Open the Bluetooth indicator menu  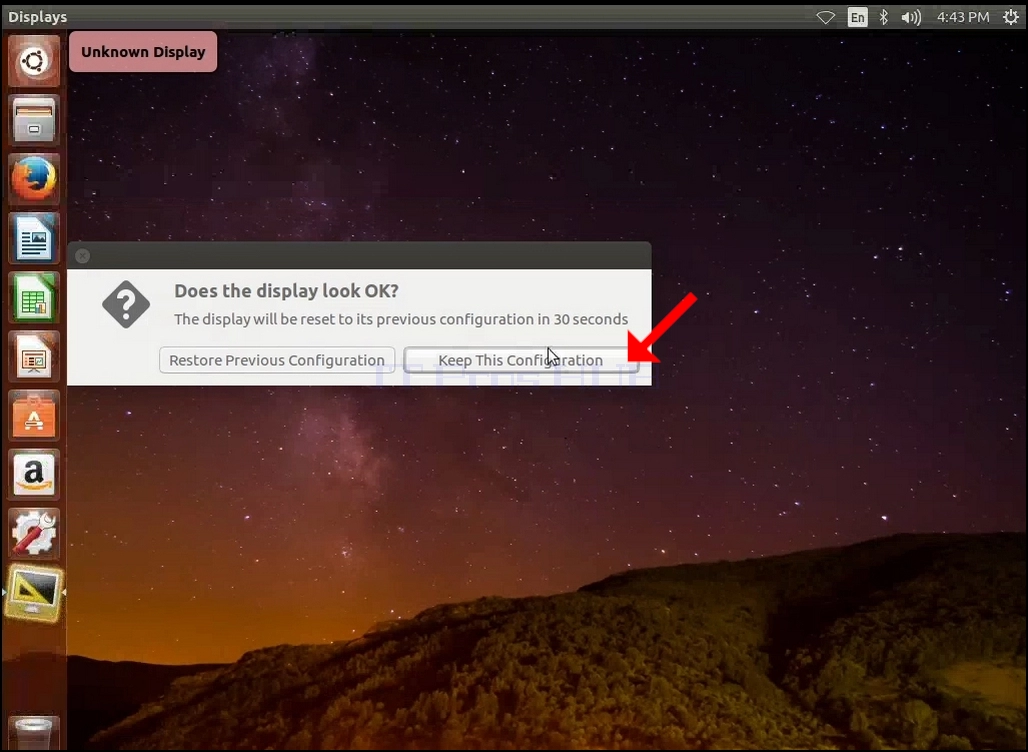884,17
